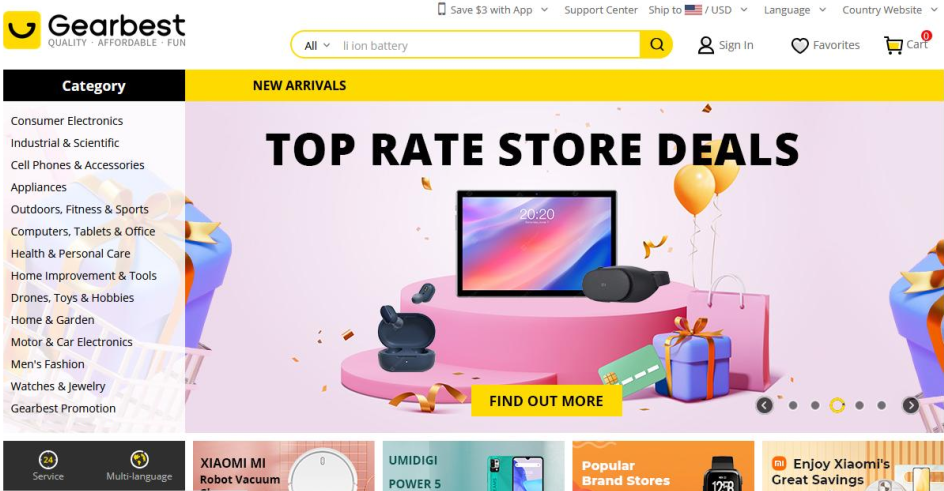
Task: Advance to next banner slide arrow
Action: pyautogui.click(x=910, y=405)
